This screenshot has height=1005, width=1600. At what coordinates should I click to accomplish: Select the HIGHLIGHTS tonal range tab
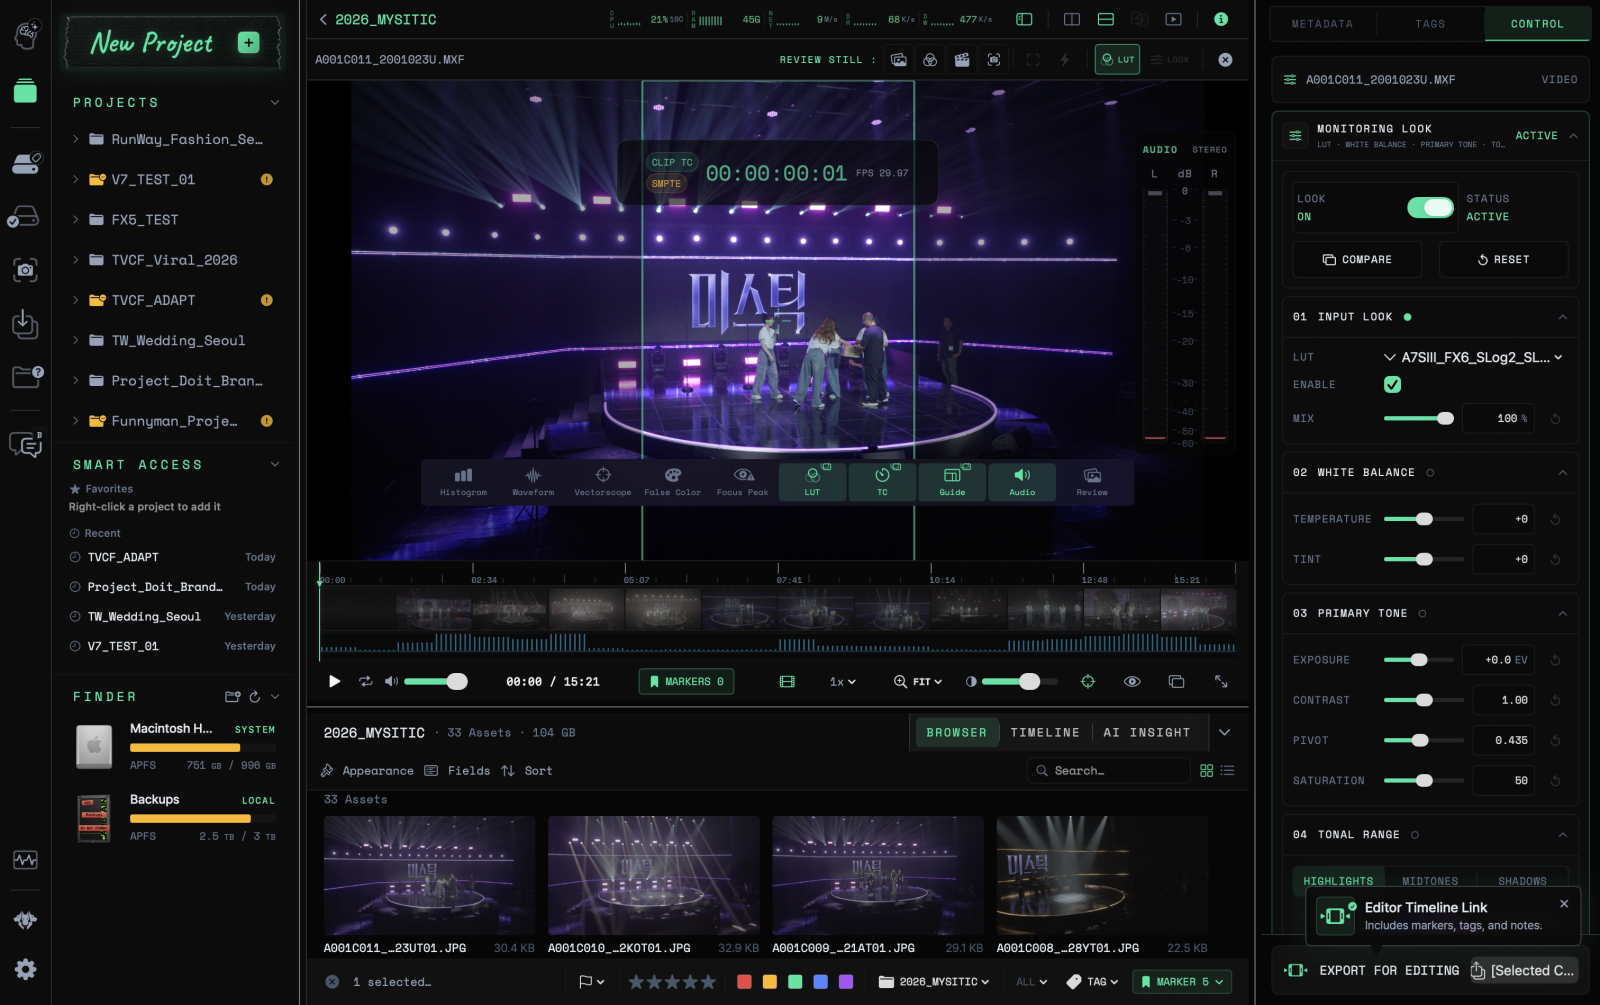pyautogui.click(x=1338, y=881)
